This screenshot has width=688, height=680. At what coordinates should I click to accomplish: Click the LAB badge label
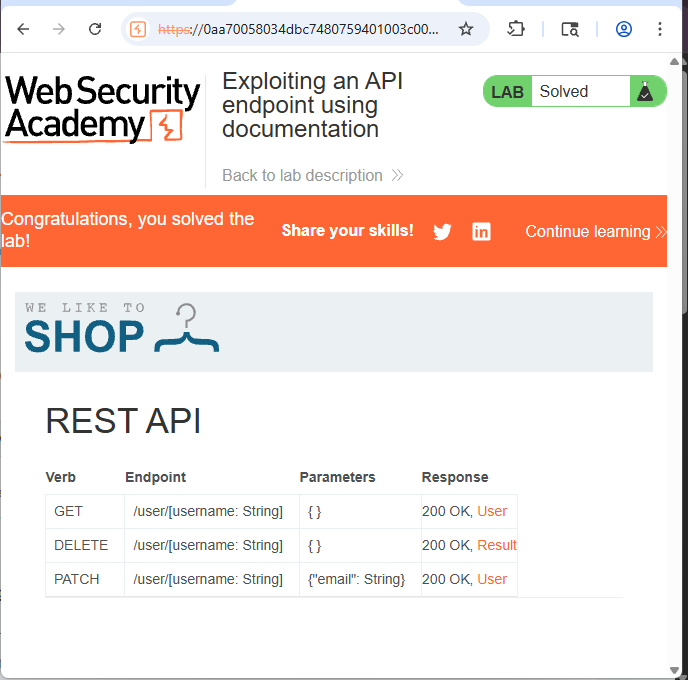[x=507, y=92]
